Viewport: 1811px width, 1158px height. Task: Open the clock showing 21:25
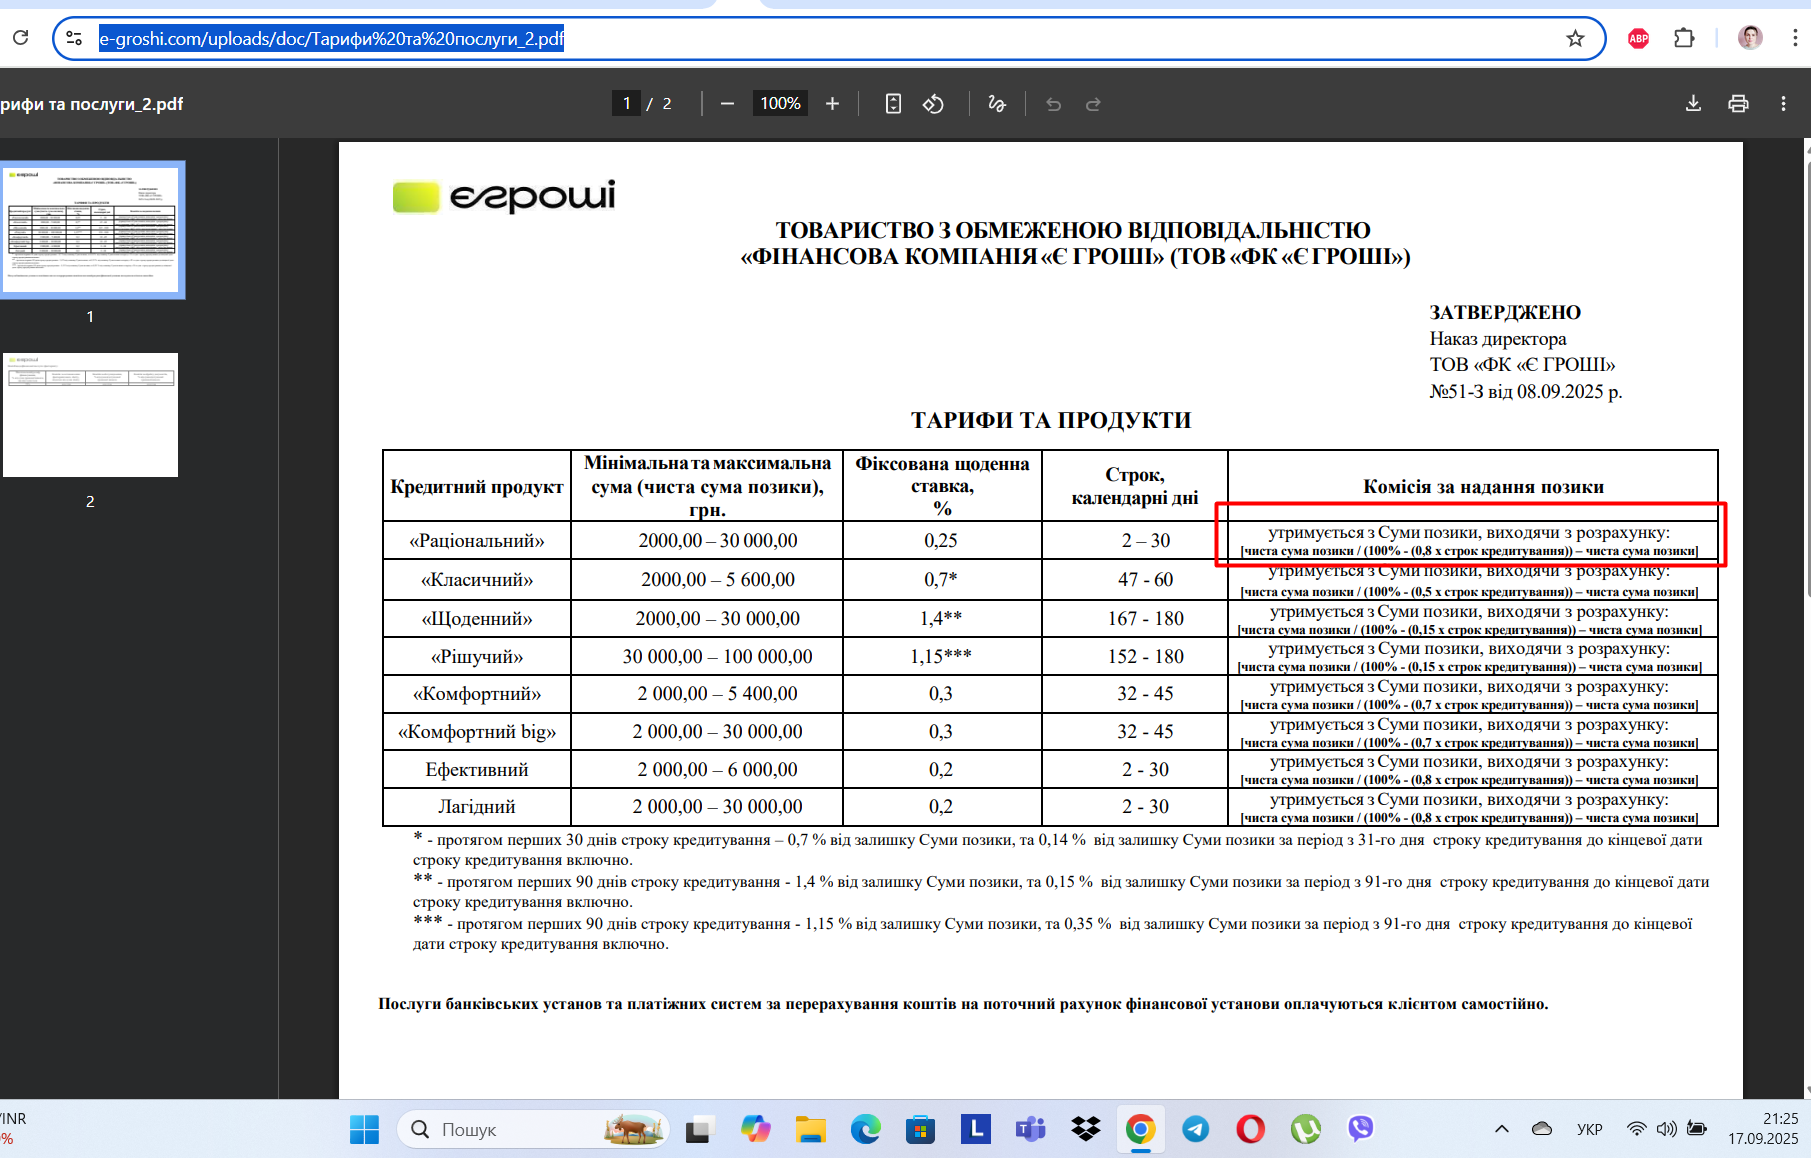(x=1763, y=1129)
